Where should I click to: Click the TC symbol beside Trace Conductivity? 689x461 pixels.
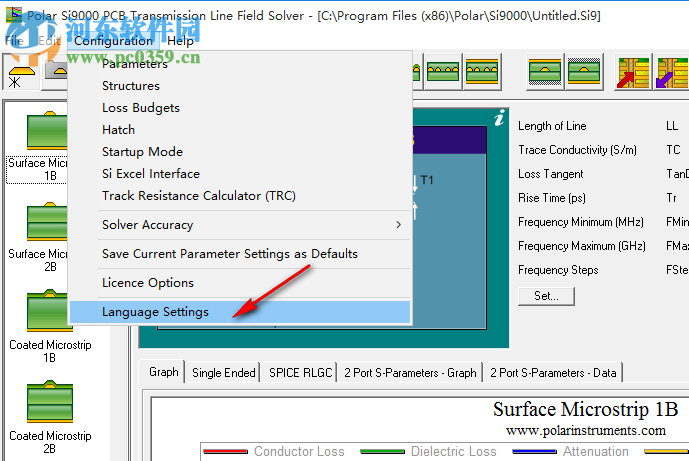tap(673, 150)
